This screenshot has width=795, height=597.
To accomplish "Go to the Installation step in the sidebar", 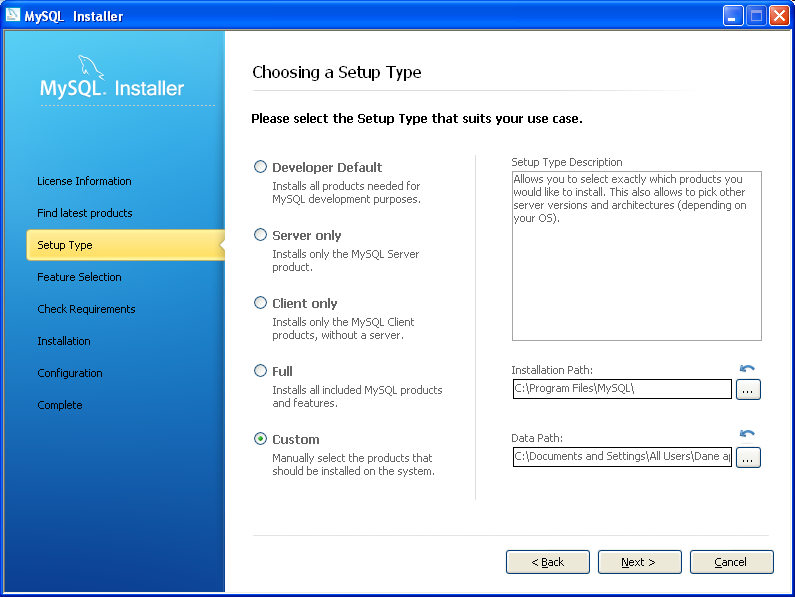I will [64, 341].
